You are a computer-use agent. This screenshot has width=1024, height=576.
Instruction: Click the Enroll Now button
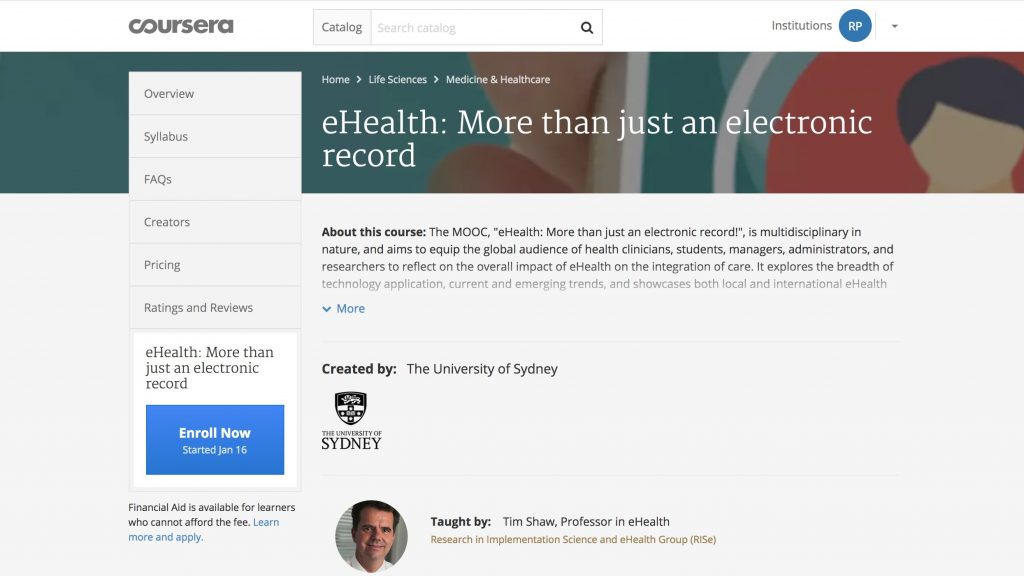215,440
